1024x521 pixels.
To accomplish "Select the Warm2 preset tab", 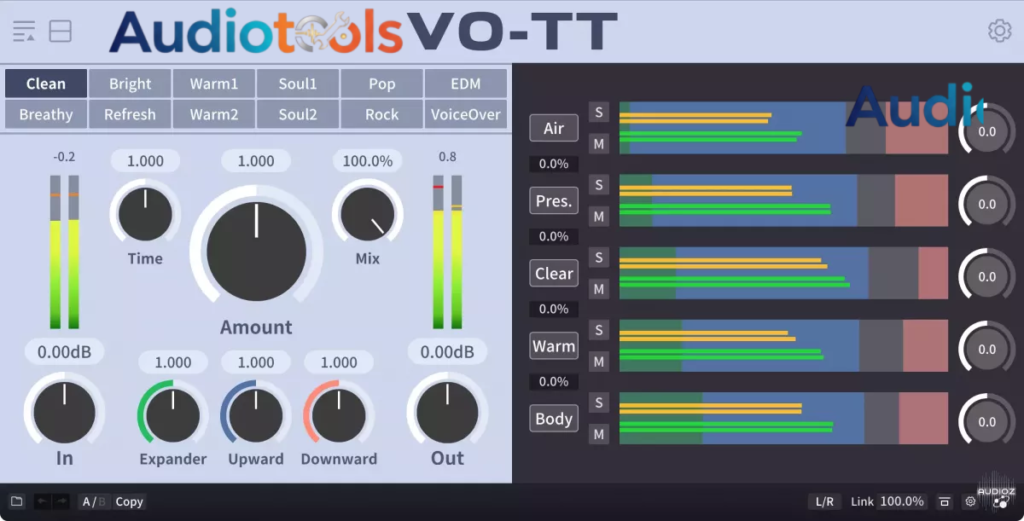I will pos(214,114).
